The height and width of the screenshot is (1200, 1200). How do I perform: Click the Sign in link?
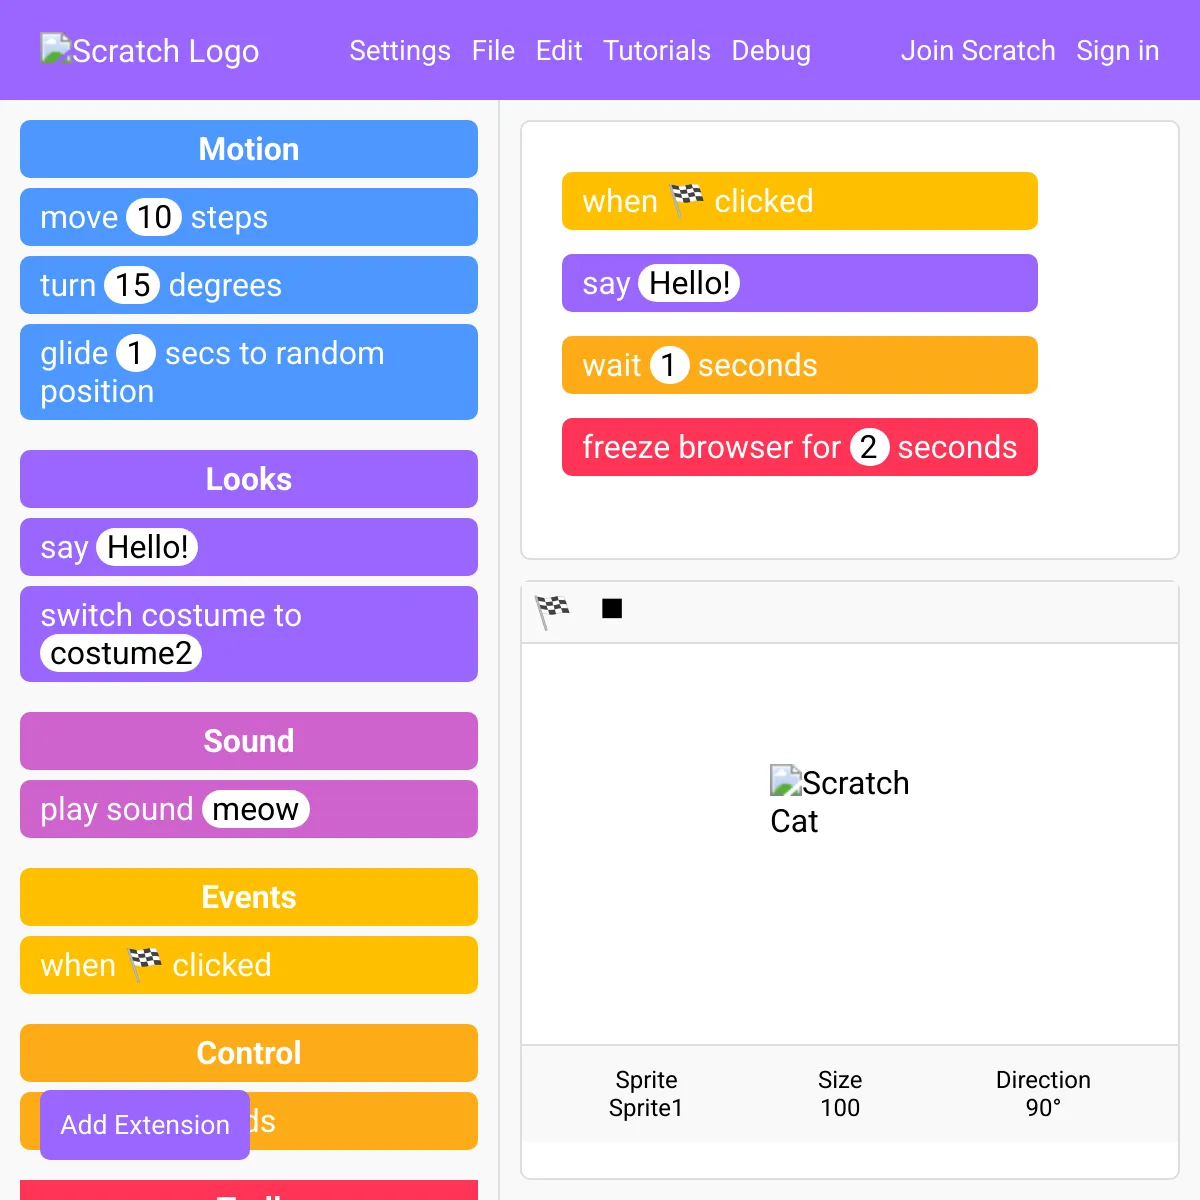(x=1118, y=51)
